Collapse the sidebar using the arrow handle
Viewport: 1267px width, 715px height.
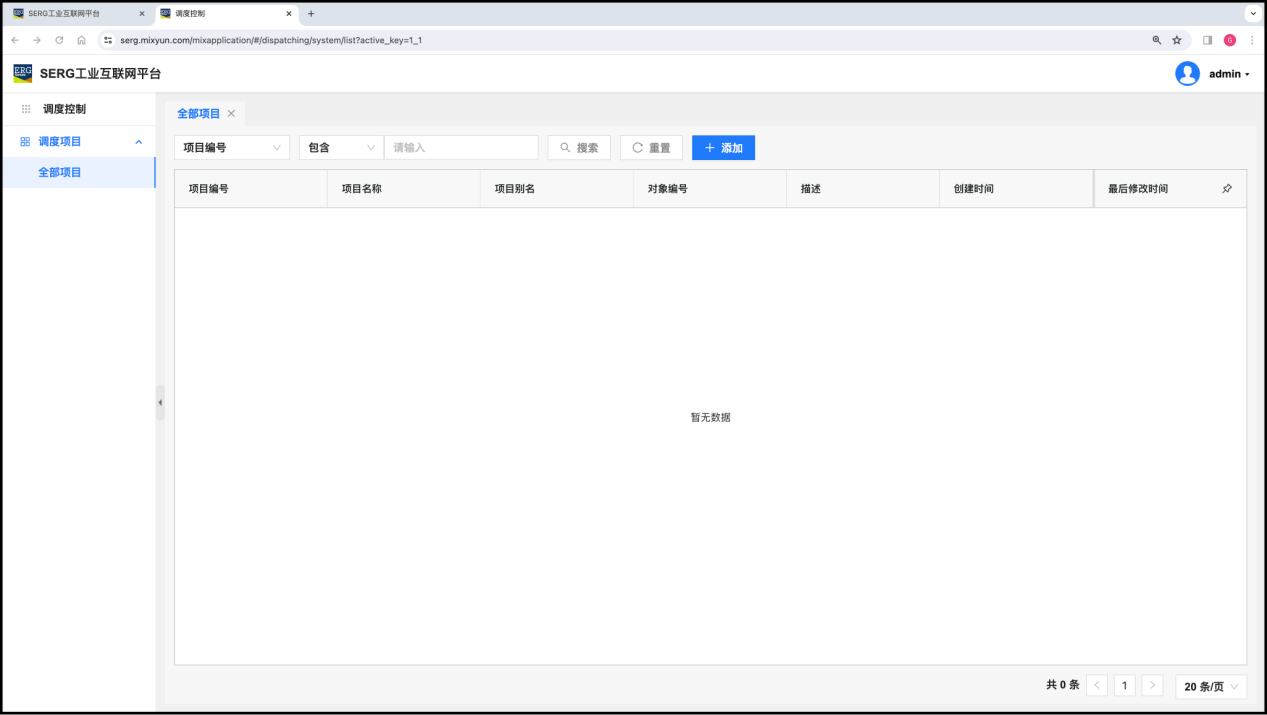click(160, 403)
